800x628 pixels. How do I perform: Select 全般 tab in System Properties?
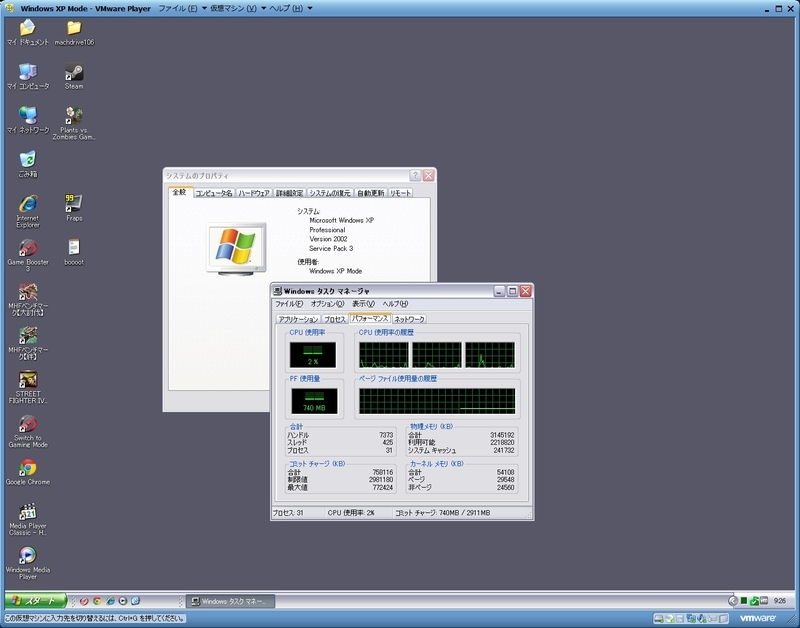180,192
